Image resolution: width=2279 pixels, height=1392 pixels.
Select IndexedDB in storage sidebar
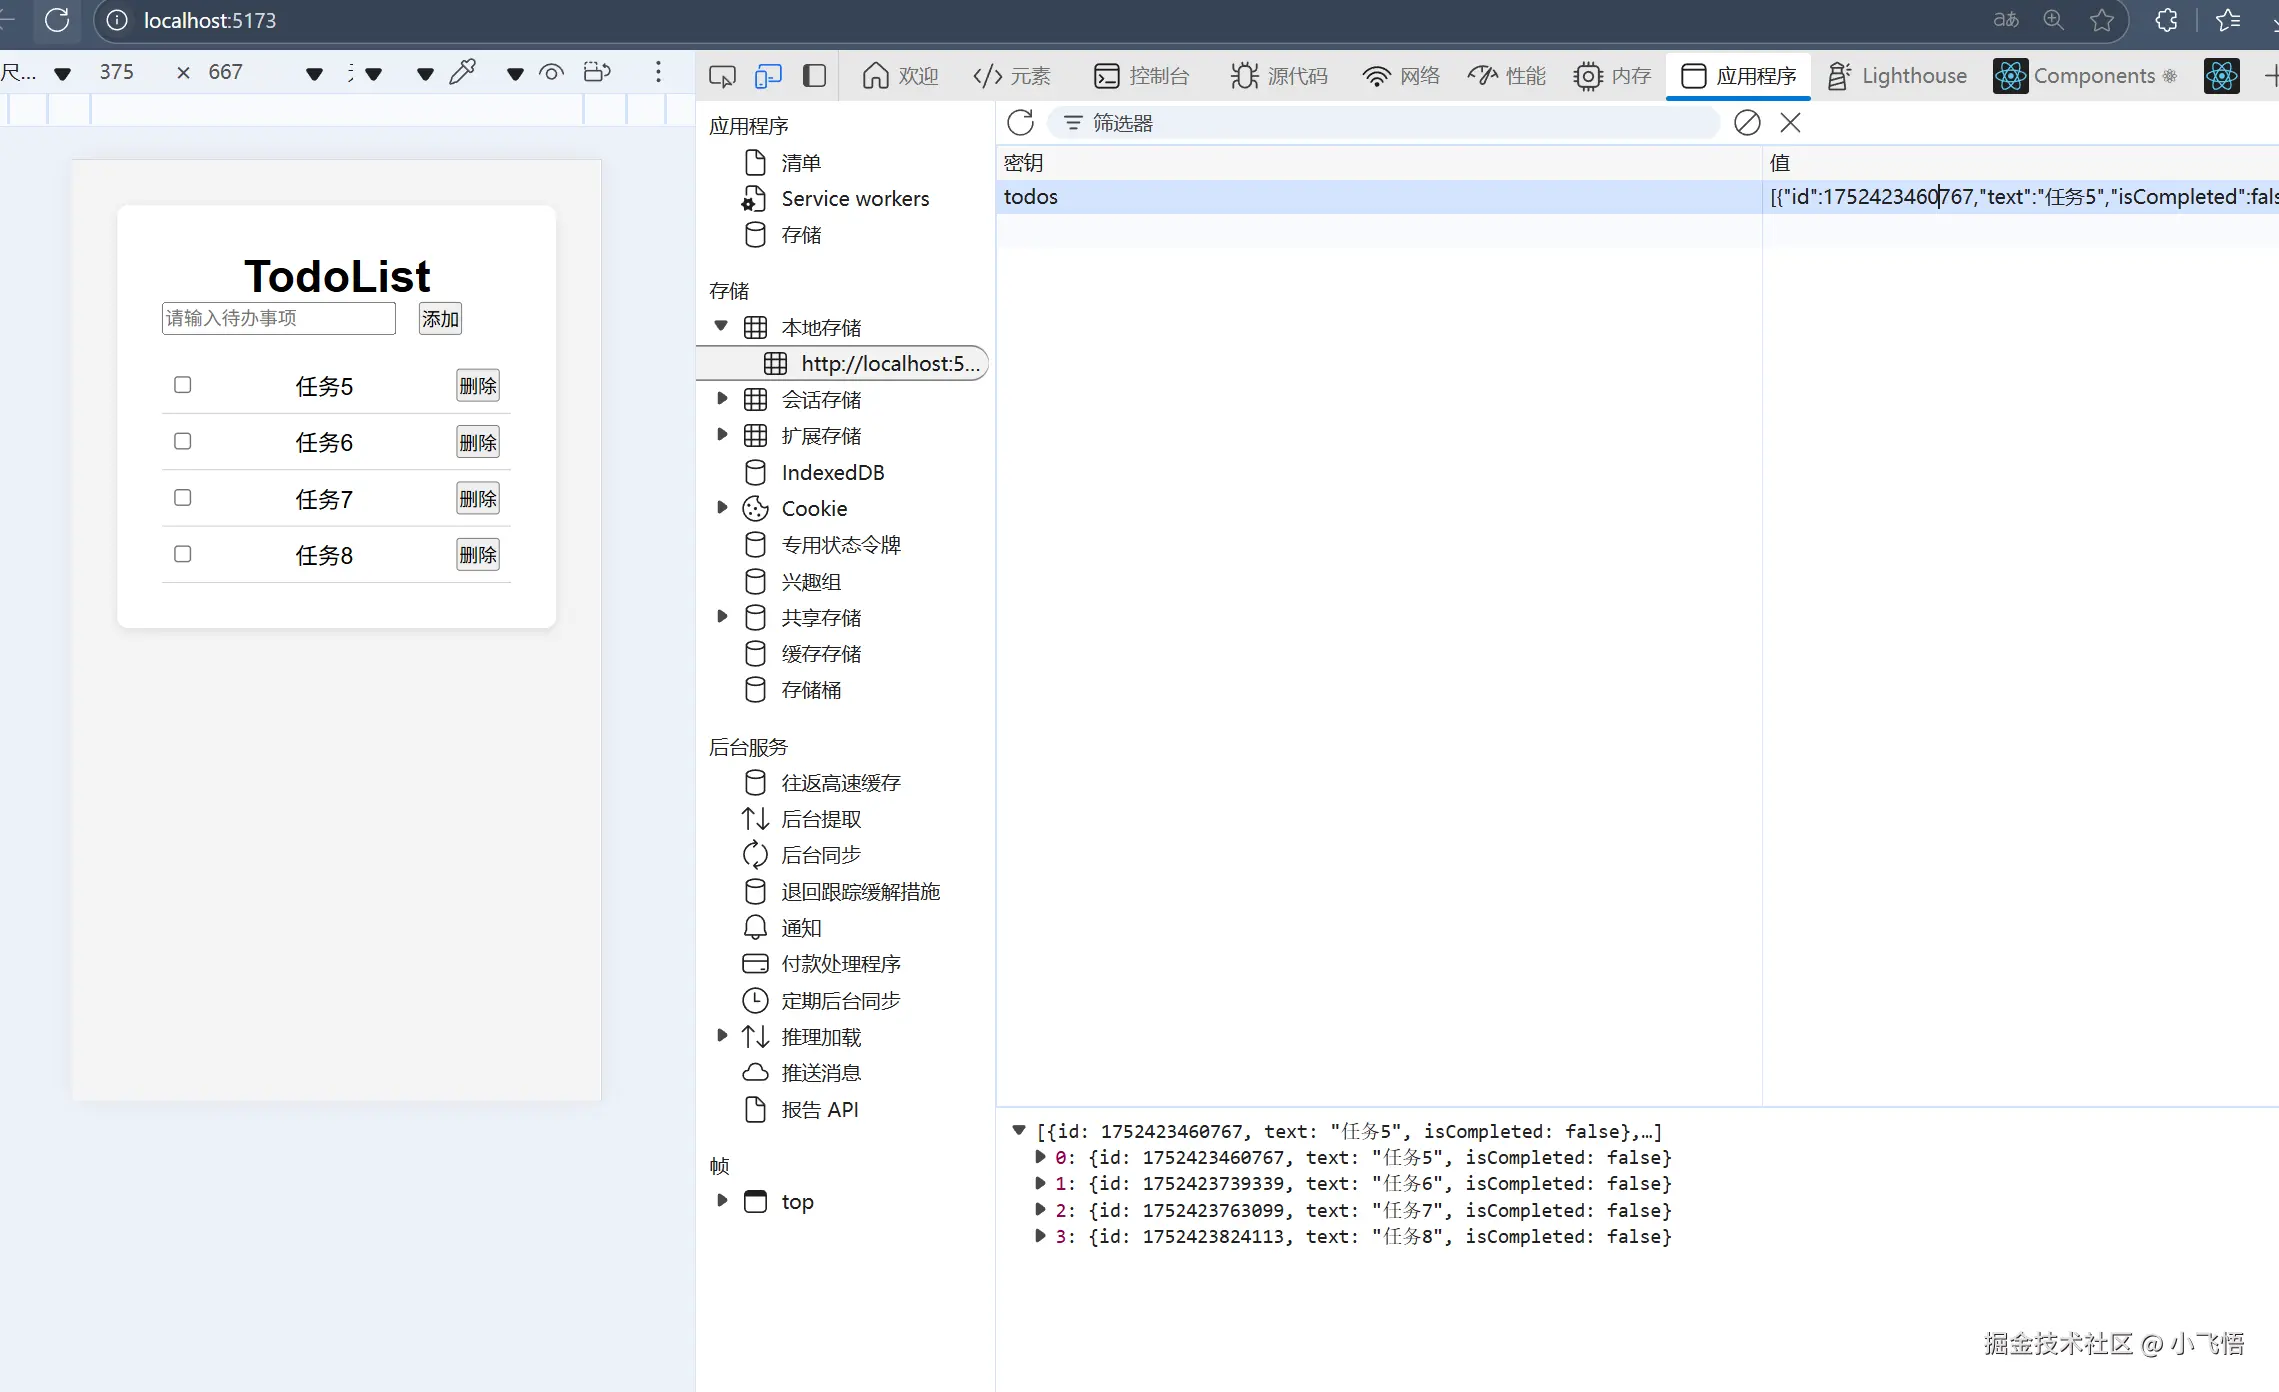click(832, 472)
